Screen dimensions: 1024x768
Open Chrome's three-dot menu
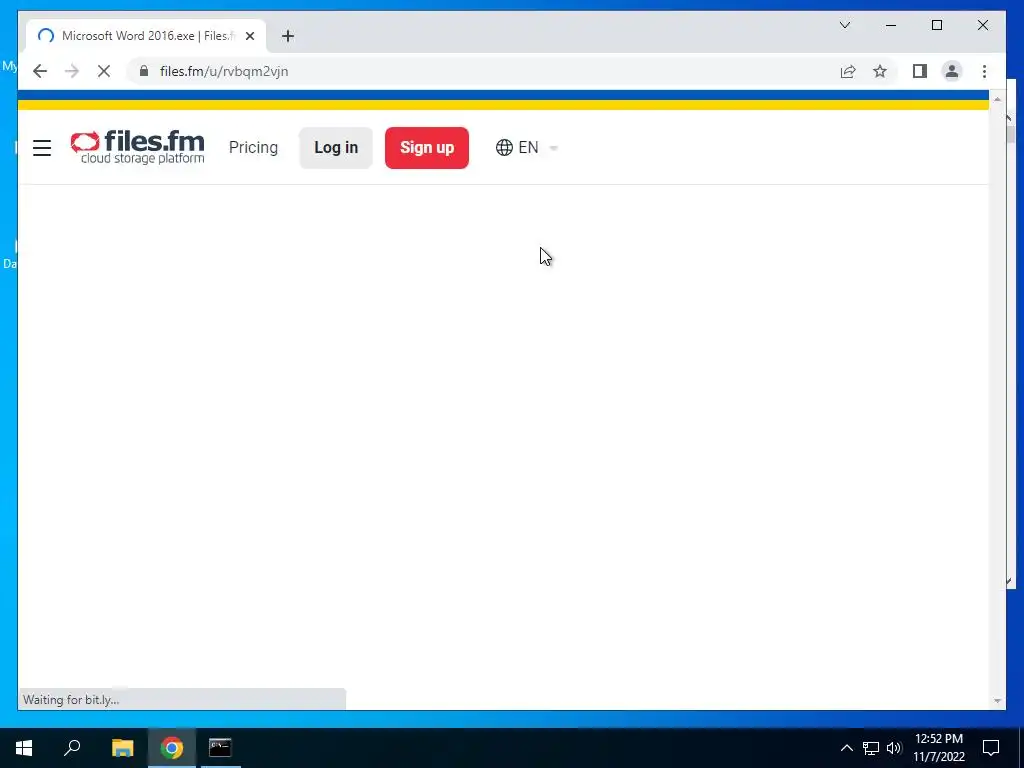984,71
